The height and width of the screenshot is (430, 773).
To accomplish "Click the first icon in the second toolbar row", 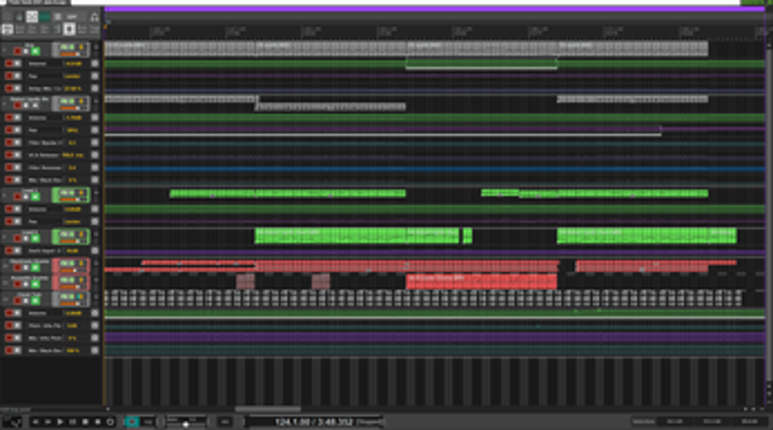I will click(x=7, y=30).
